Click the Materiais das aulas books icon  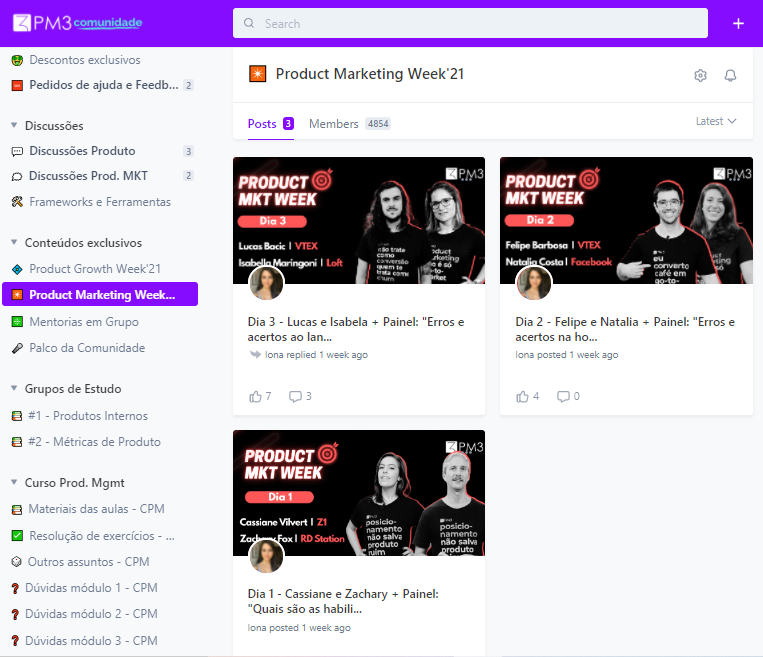(x=17, y=510)
